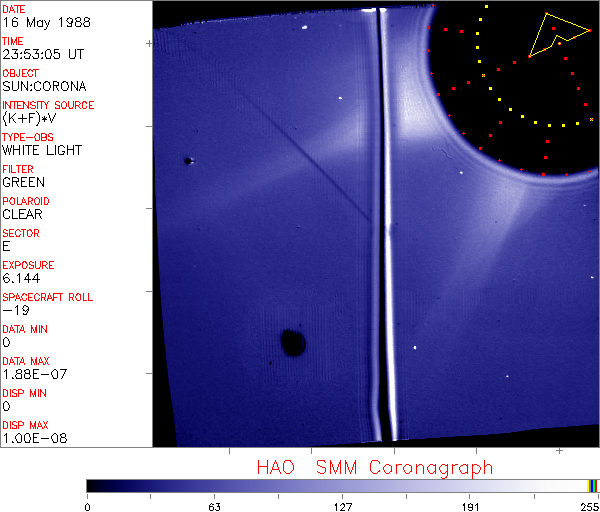Viewport: 600px width, 512px height.
Task: Click the EXPOSURE label
Action: (28, 265)
